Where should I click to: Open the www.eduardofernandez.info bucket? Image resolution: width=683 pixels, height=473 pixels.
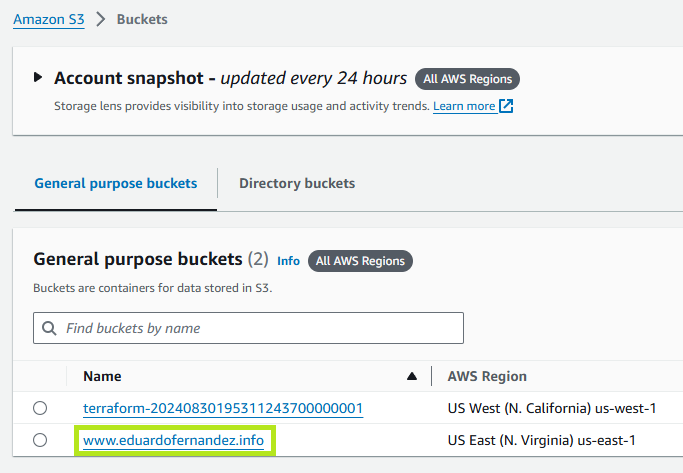173,440
